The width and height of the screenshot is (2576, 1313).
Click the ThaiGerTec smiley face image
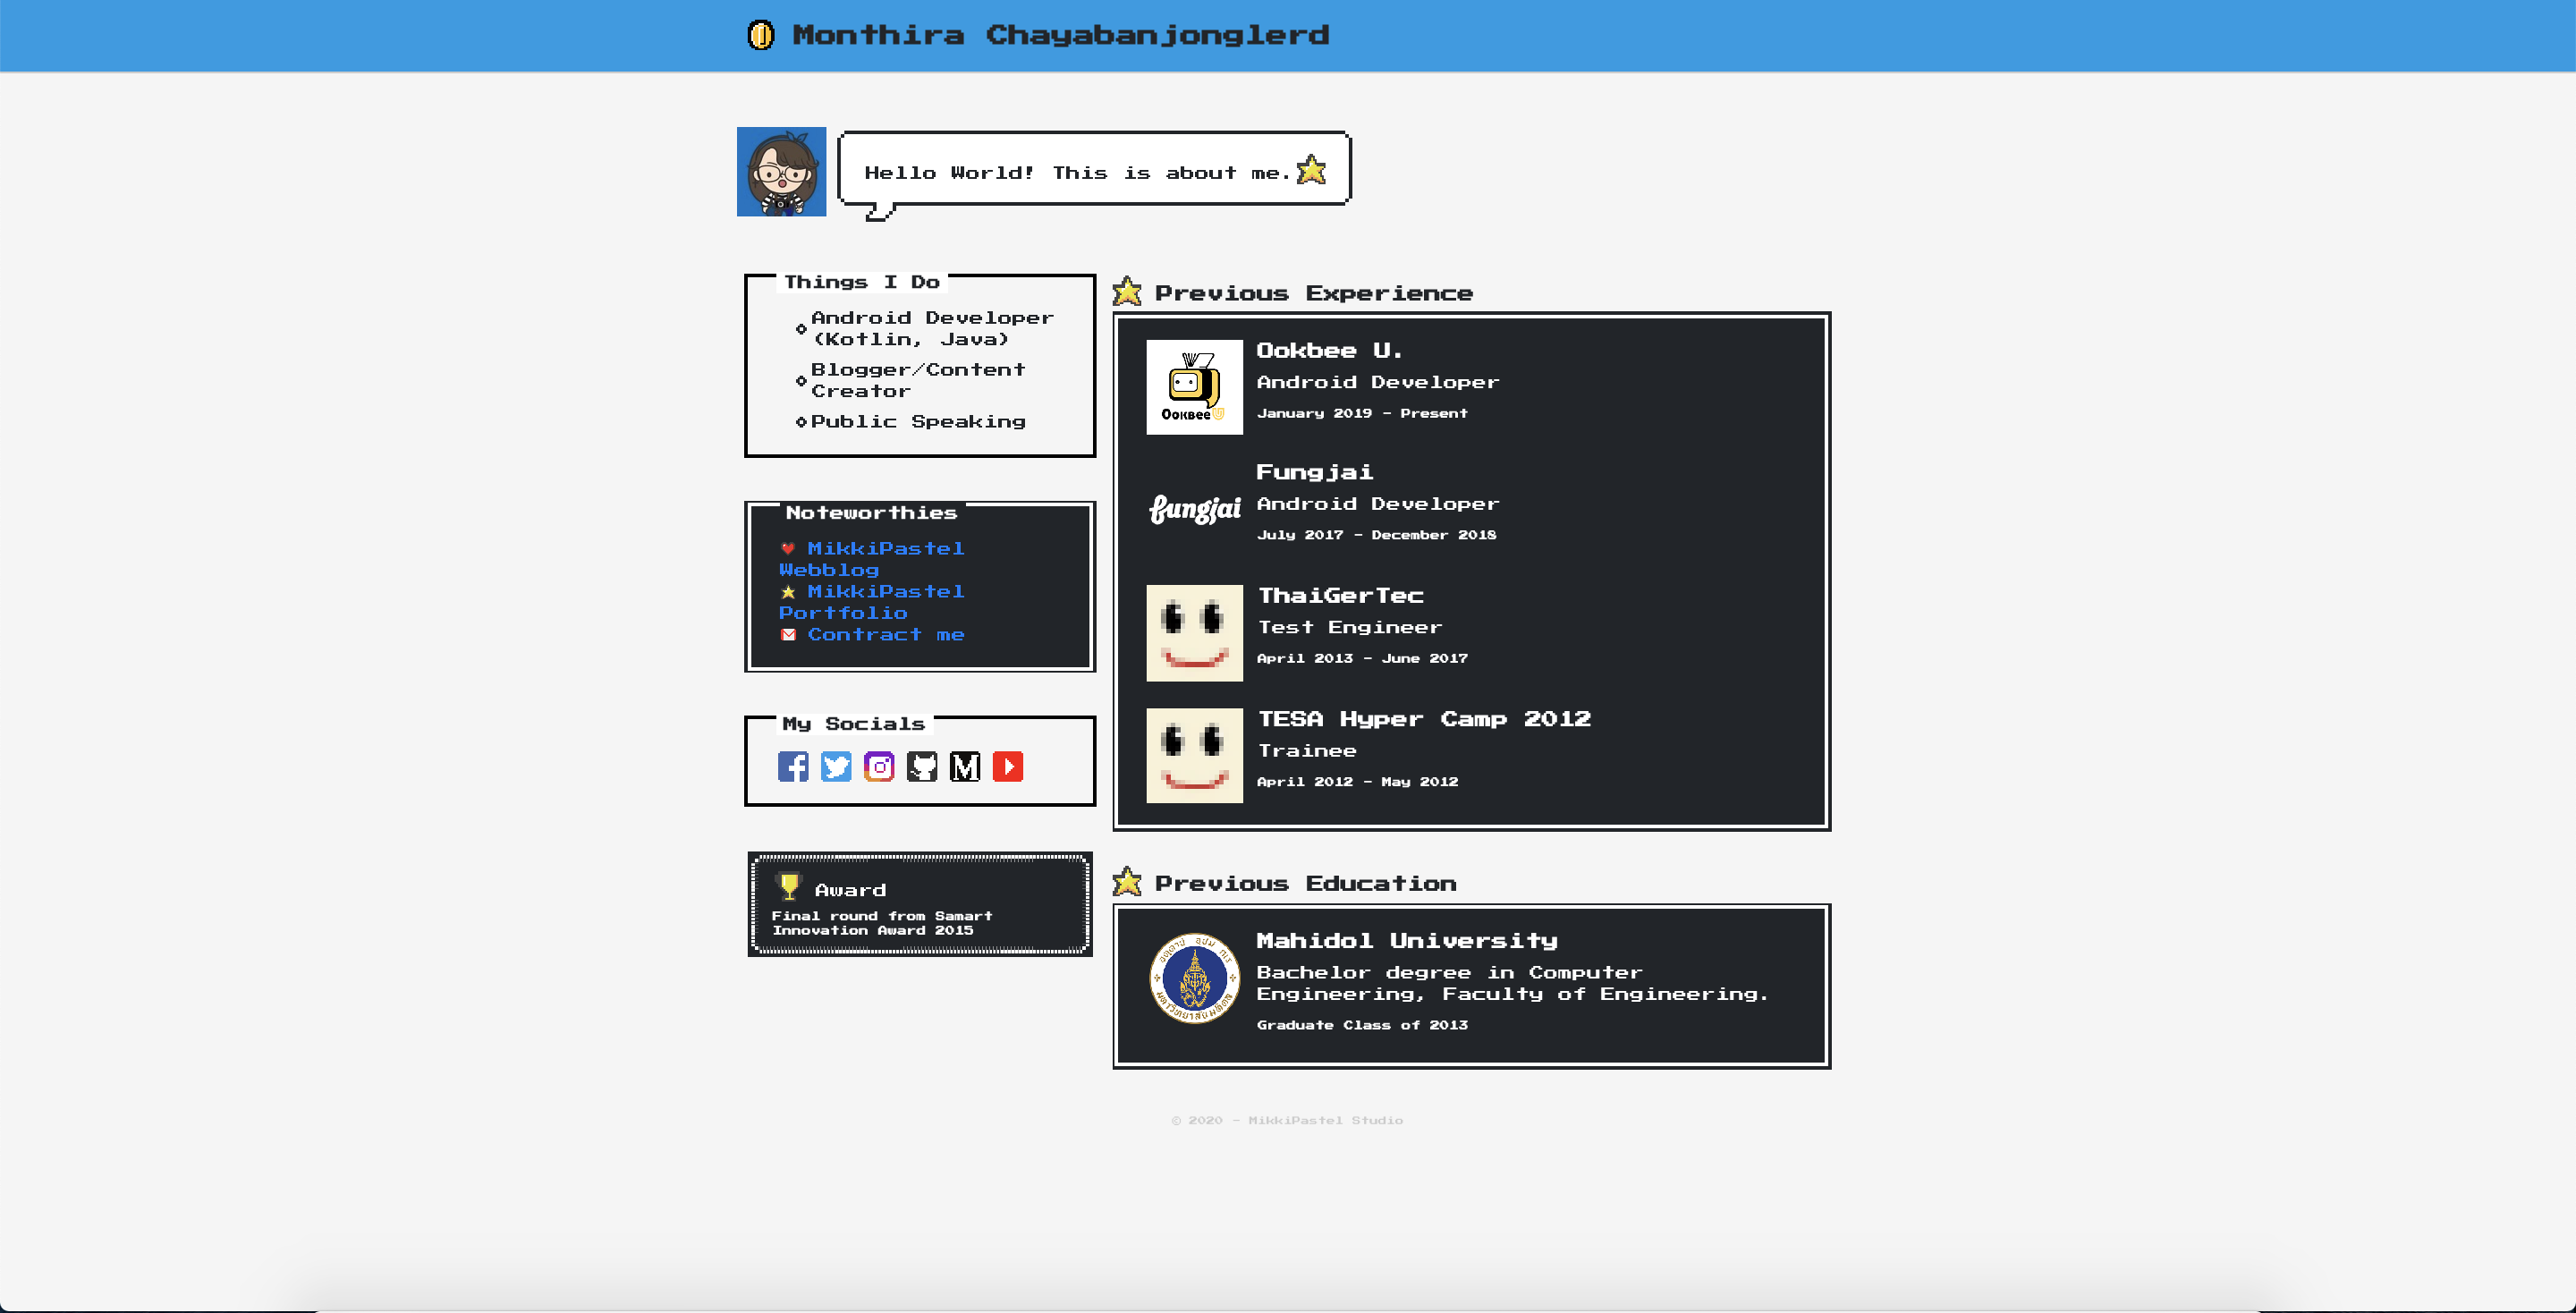[1194, 633]
